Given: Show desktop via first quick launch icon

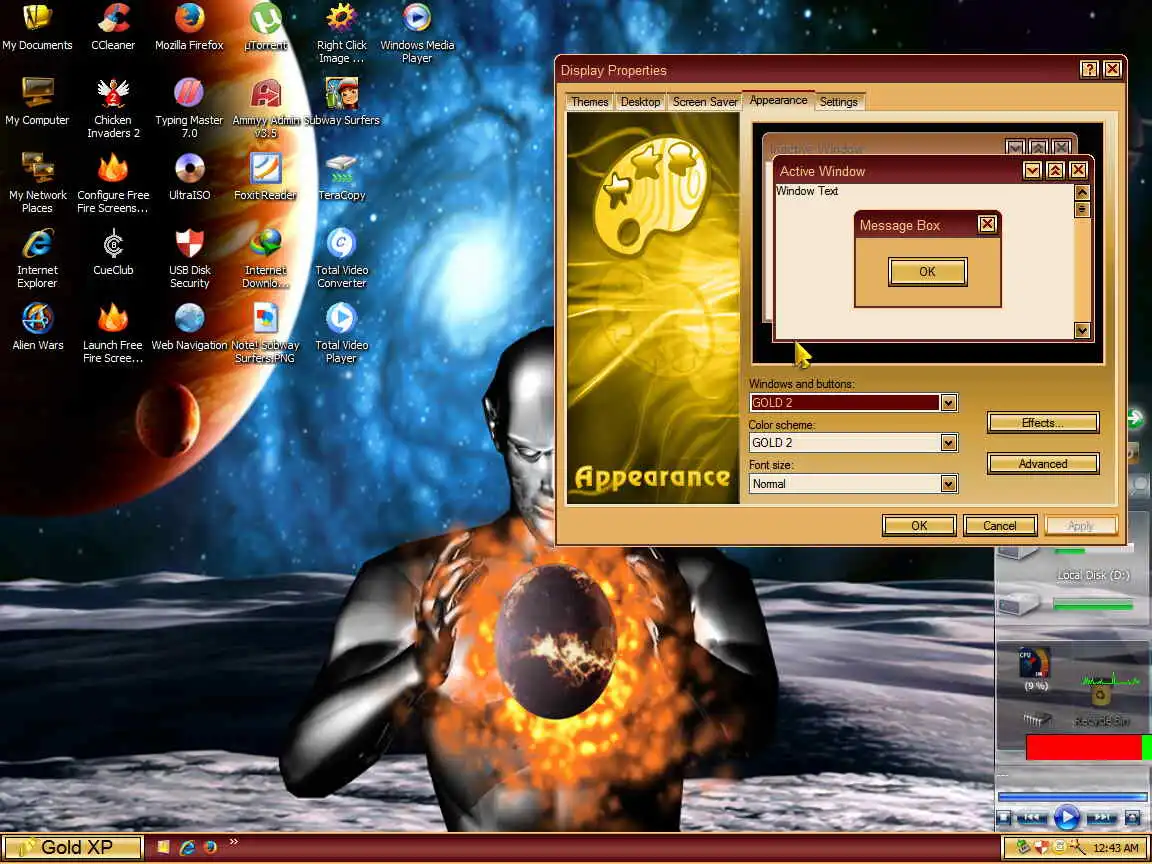Looking at the screenshot, I should coord(163,847).
